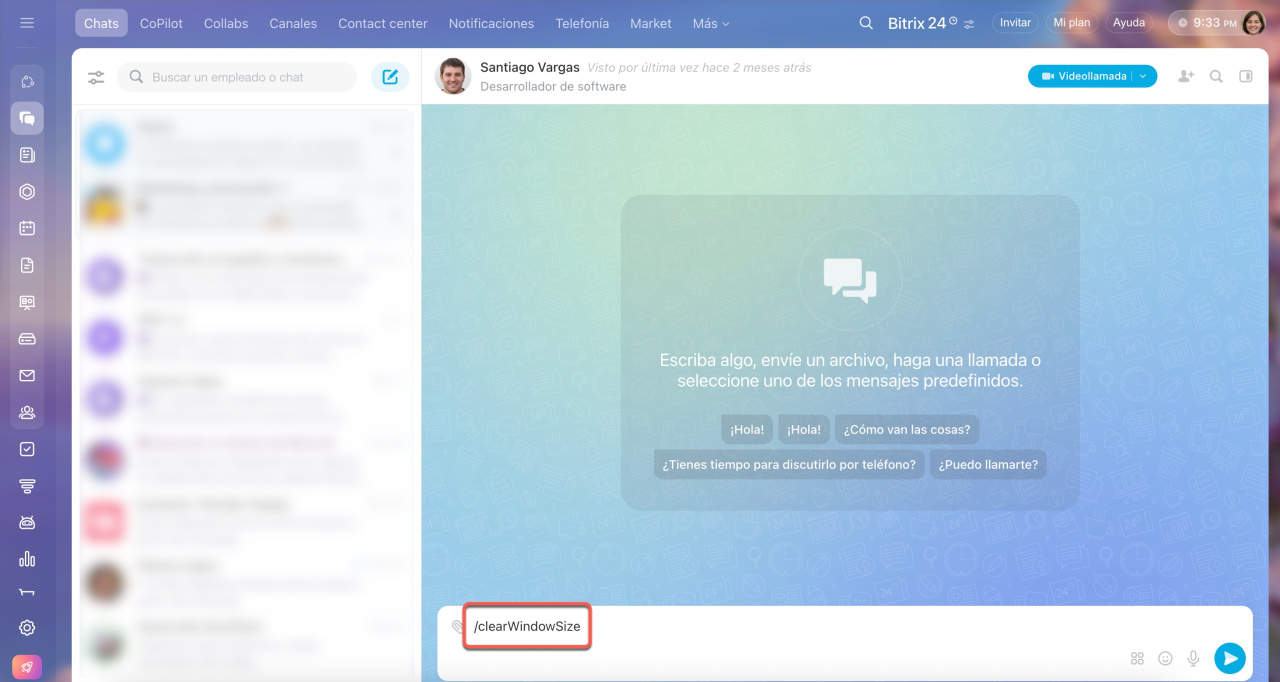Switch to the CoPilot tab
Screen dimensions: 1280x682
tap(161, 23)
